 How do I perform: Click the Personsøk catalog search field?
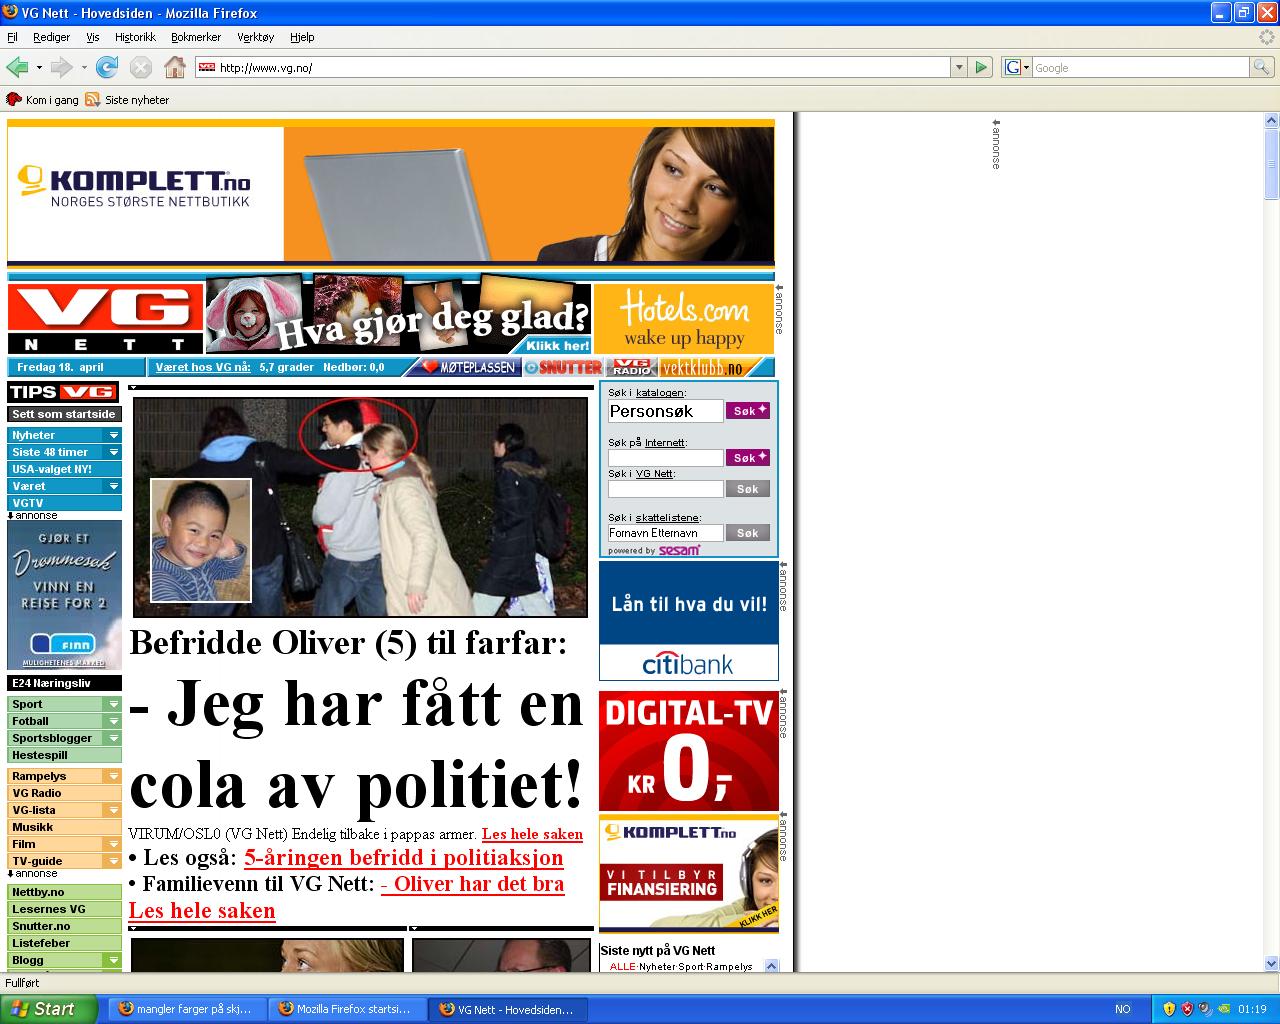(x=665, y=411)
